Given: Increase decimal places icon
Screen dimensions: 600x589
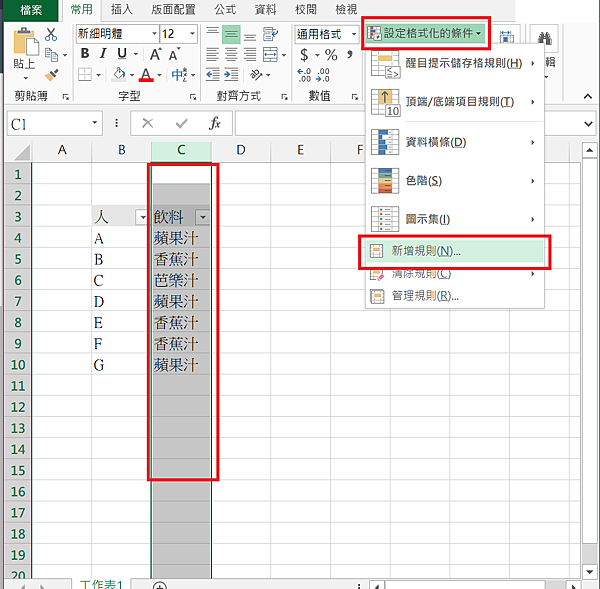Looking at the screenshot, I should coord(304,75).
